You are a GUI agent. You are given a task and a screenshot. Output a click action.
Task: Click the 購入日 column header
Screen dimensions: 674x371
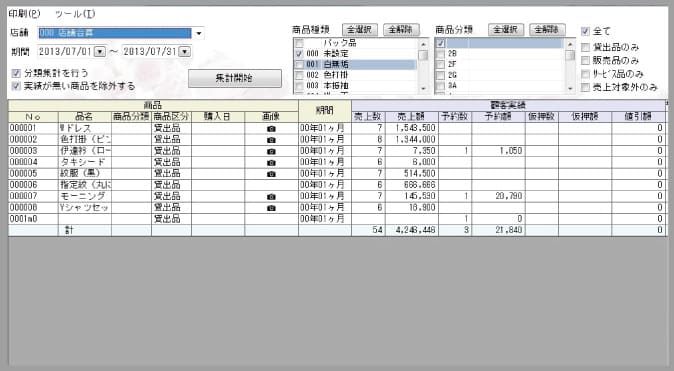click(x=218, y=117)
